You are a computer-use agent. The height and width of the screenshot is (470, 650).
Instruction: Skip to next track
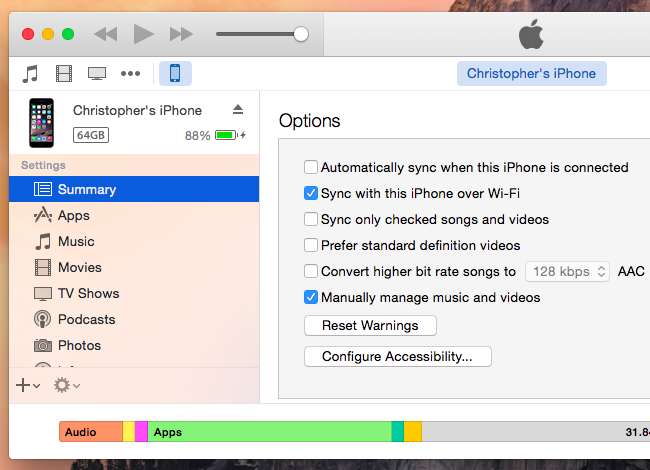(x=181, y=34)
